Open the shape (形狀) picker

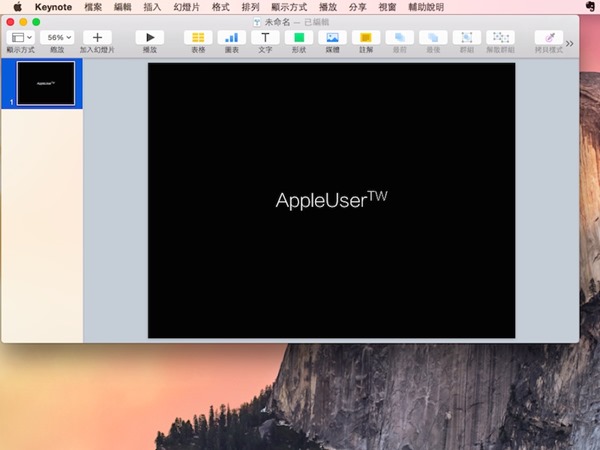[x=298, y=37]
